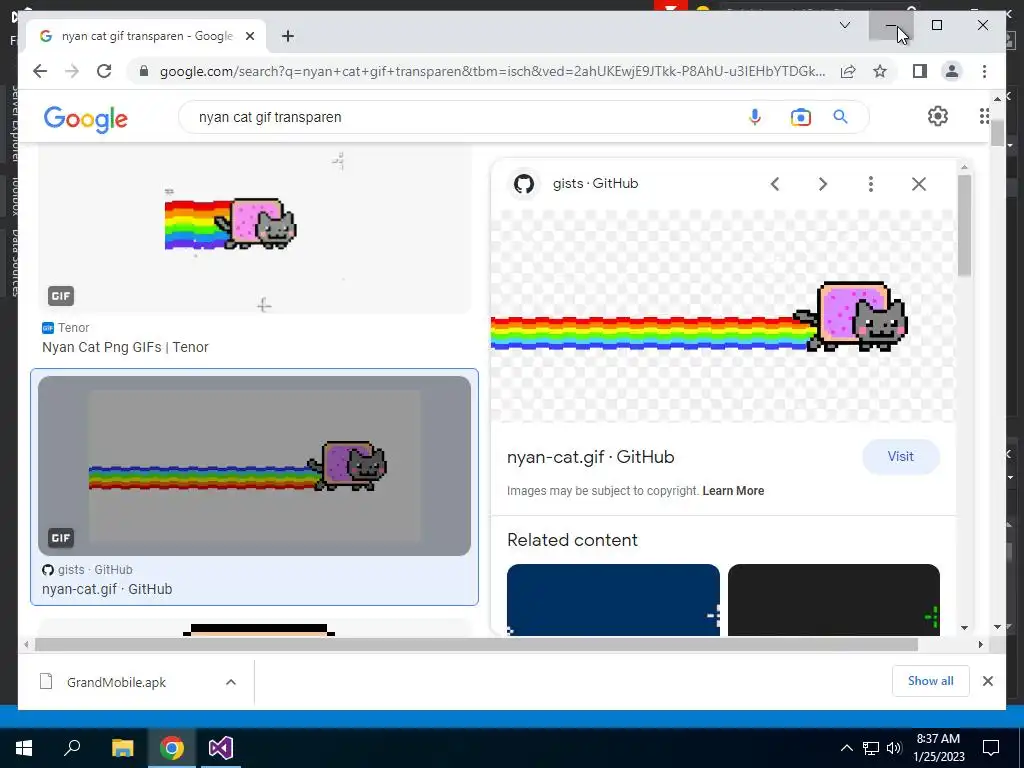Click the nyan-cat.gif · GitHub preview title
1024x768 pixels.
(590, 457)
